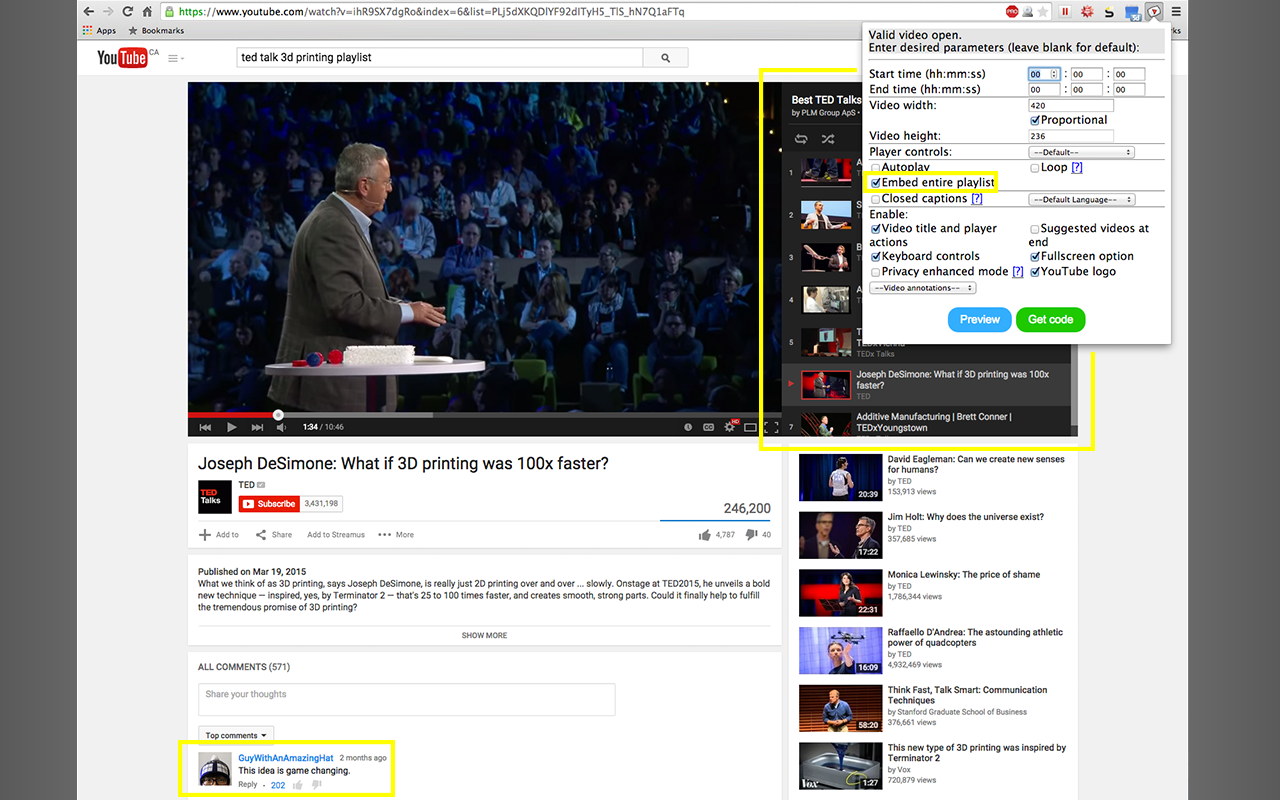Toggle the Keyboard controls checkbox
Screen dimensions: 1280x800
pos(876,257)
